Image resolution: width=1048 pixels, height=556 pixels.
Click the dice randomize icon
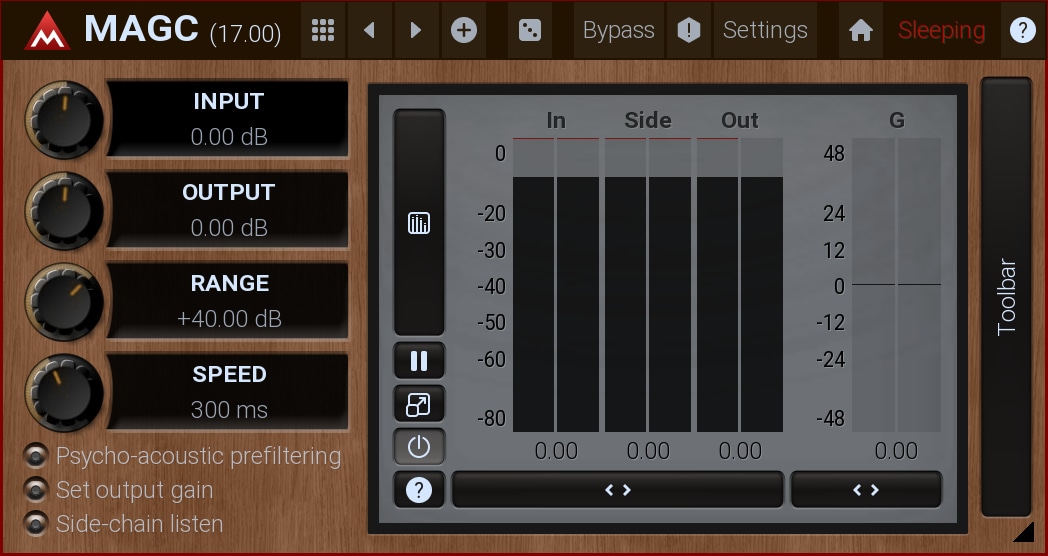pyautogui.click(x=530, y=30)
